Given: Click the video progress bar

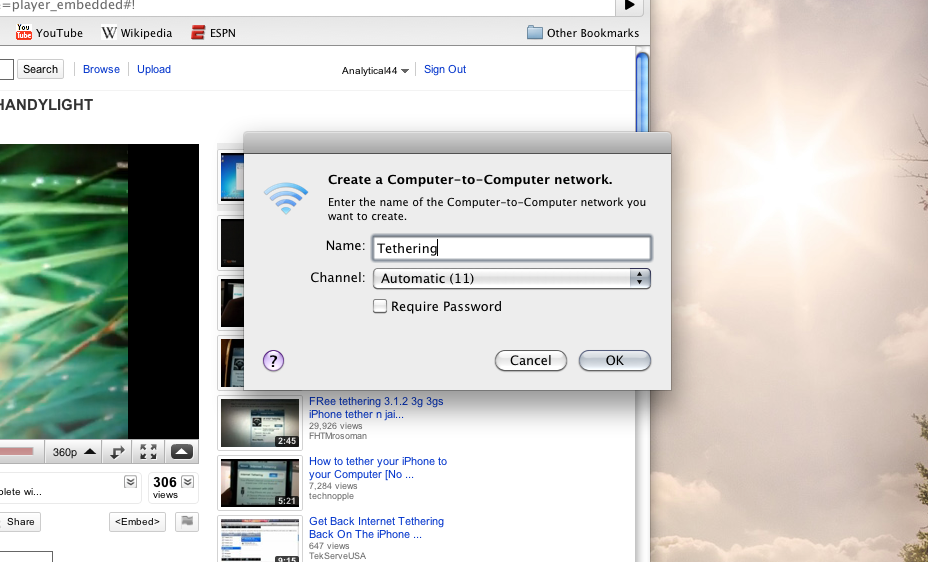Looking at the screenshot, I should point(17,451).
